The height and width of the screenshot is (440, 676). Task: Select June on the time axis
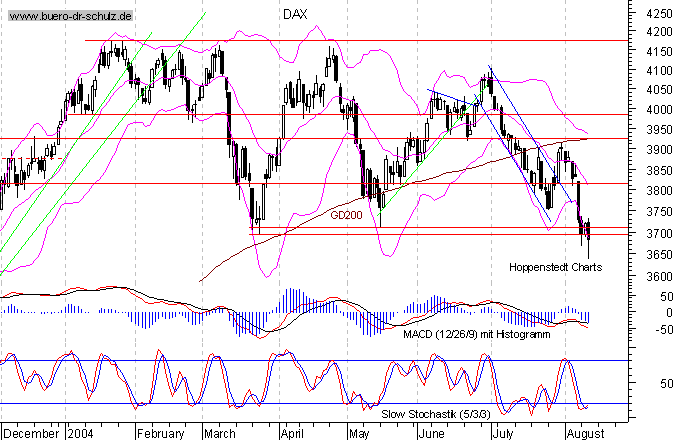point(430,434)
